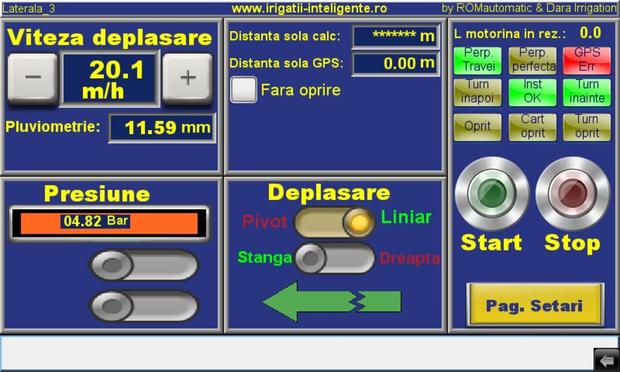Viewport: 620px width, 372px height.
Task: Toggle the Stanga/Dreapta direction switch
Action: [335, 259]
